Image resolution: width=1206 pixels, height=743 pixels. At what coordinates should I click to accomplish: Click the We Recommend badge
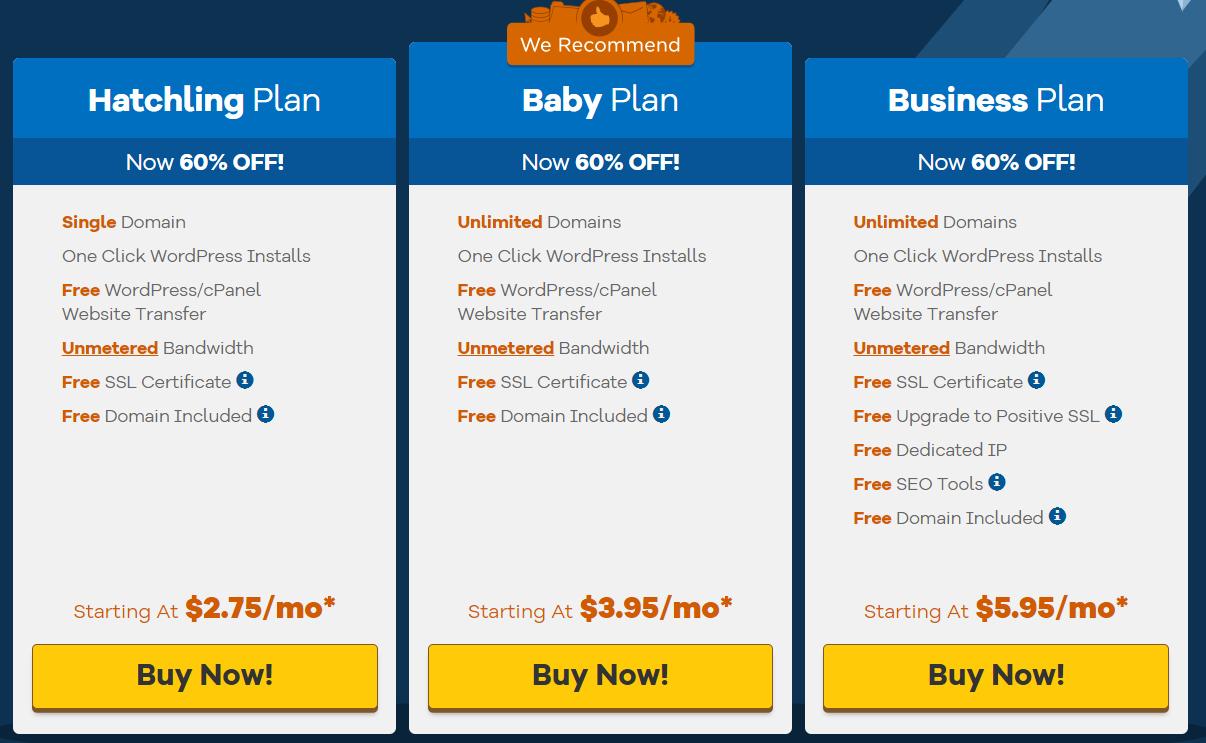[600, 45]
